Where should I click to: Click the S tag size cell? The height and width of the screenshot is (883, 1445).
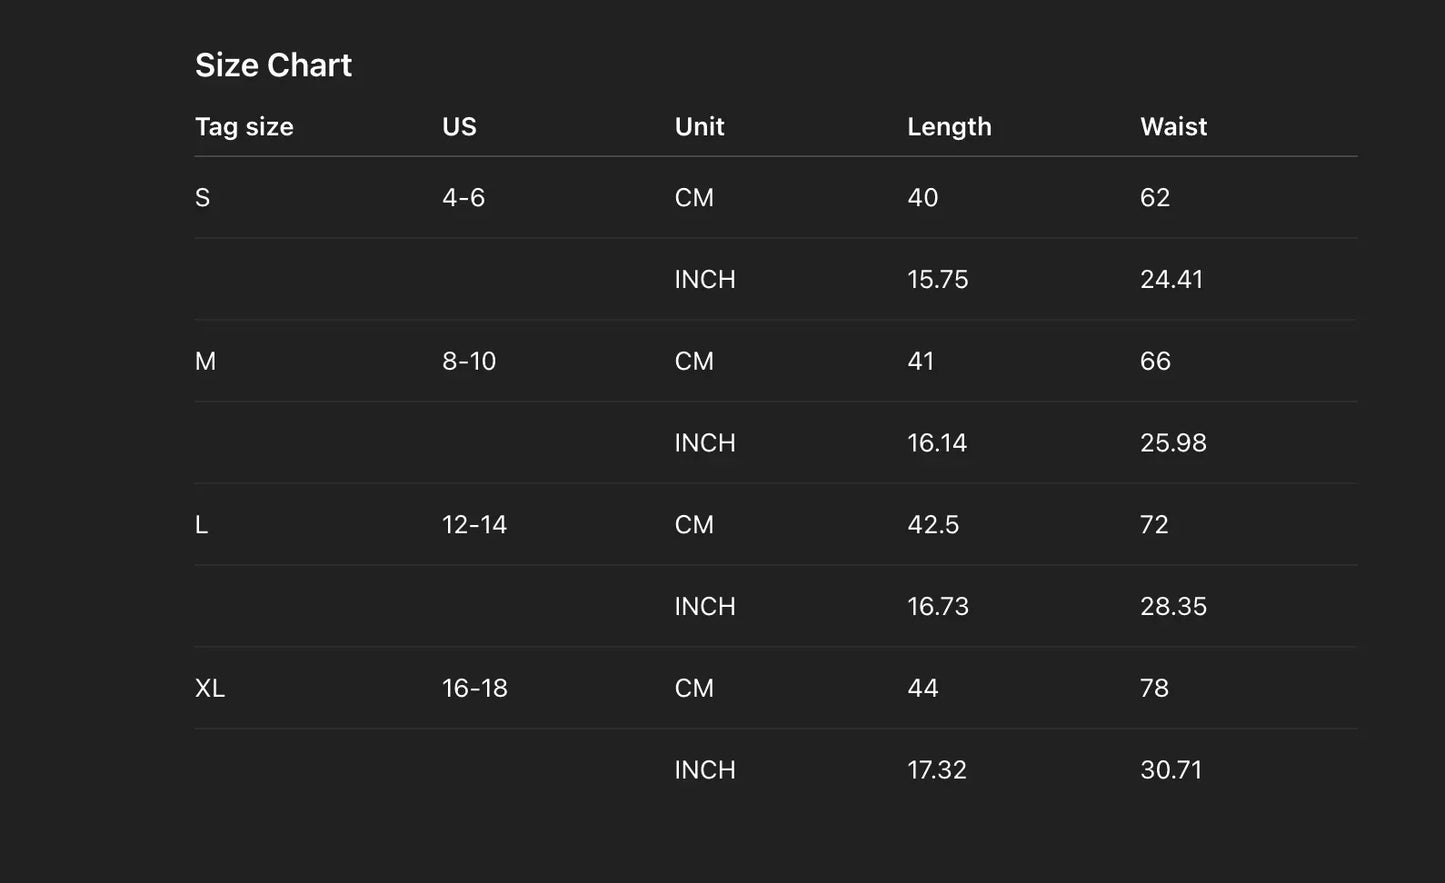[x=203, y=198]
